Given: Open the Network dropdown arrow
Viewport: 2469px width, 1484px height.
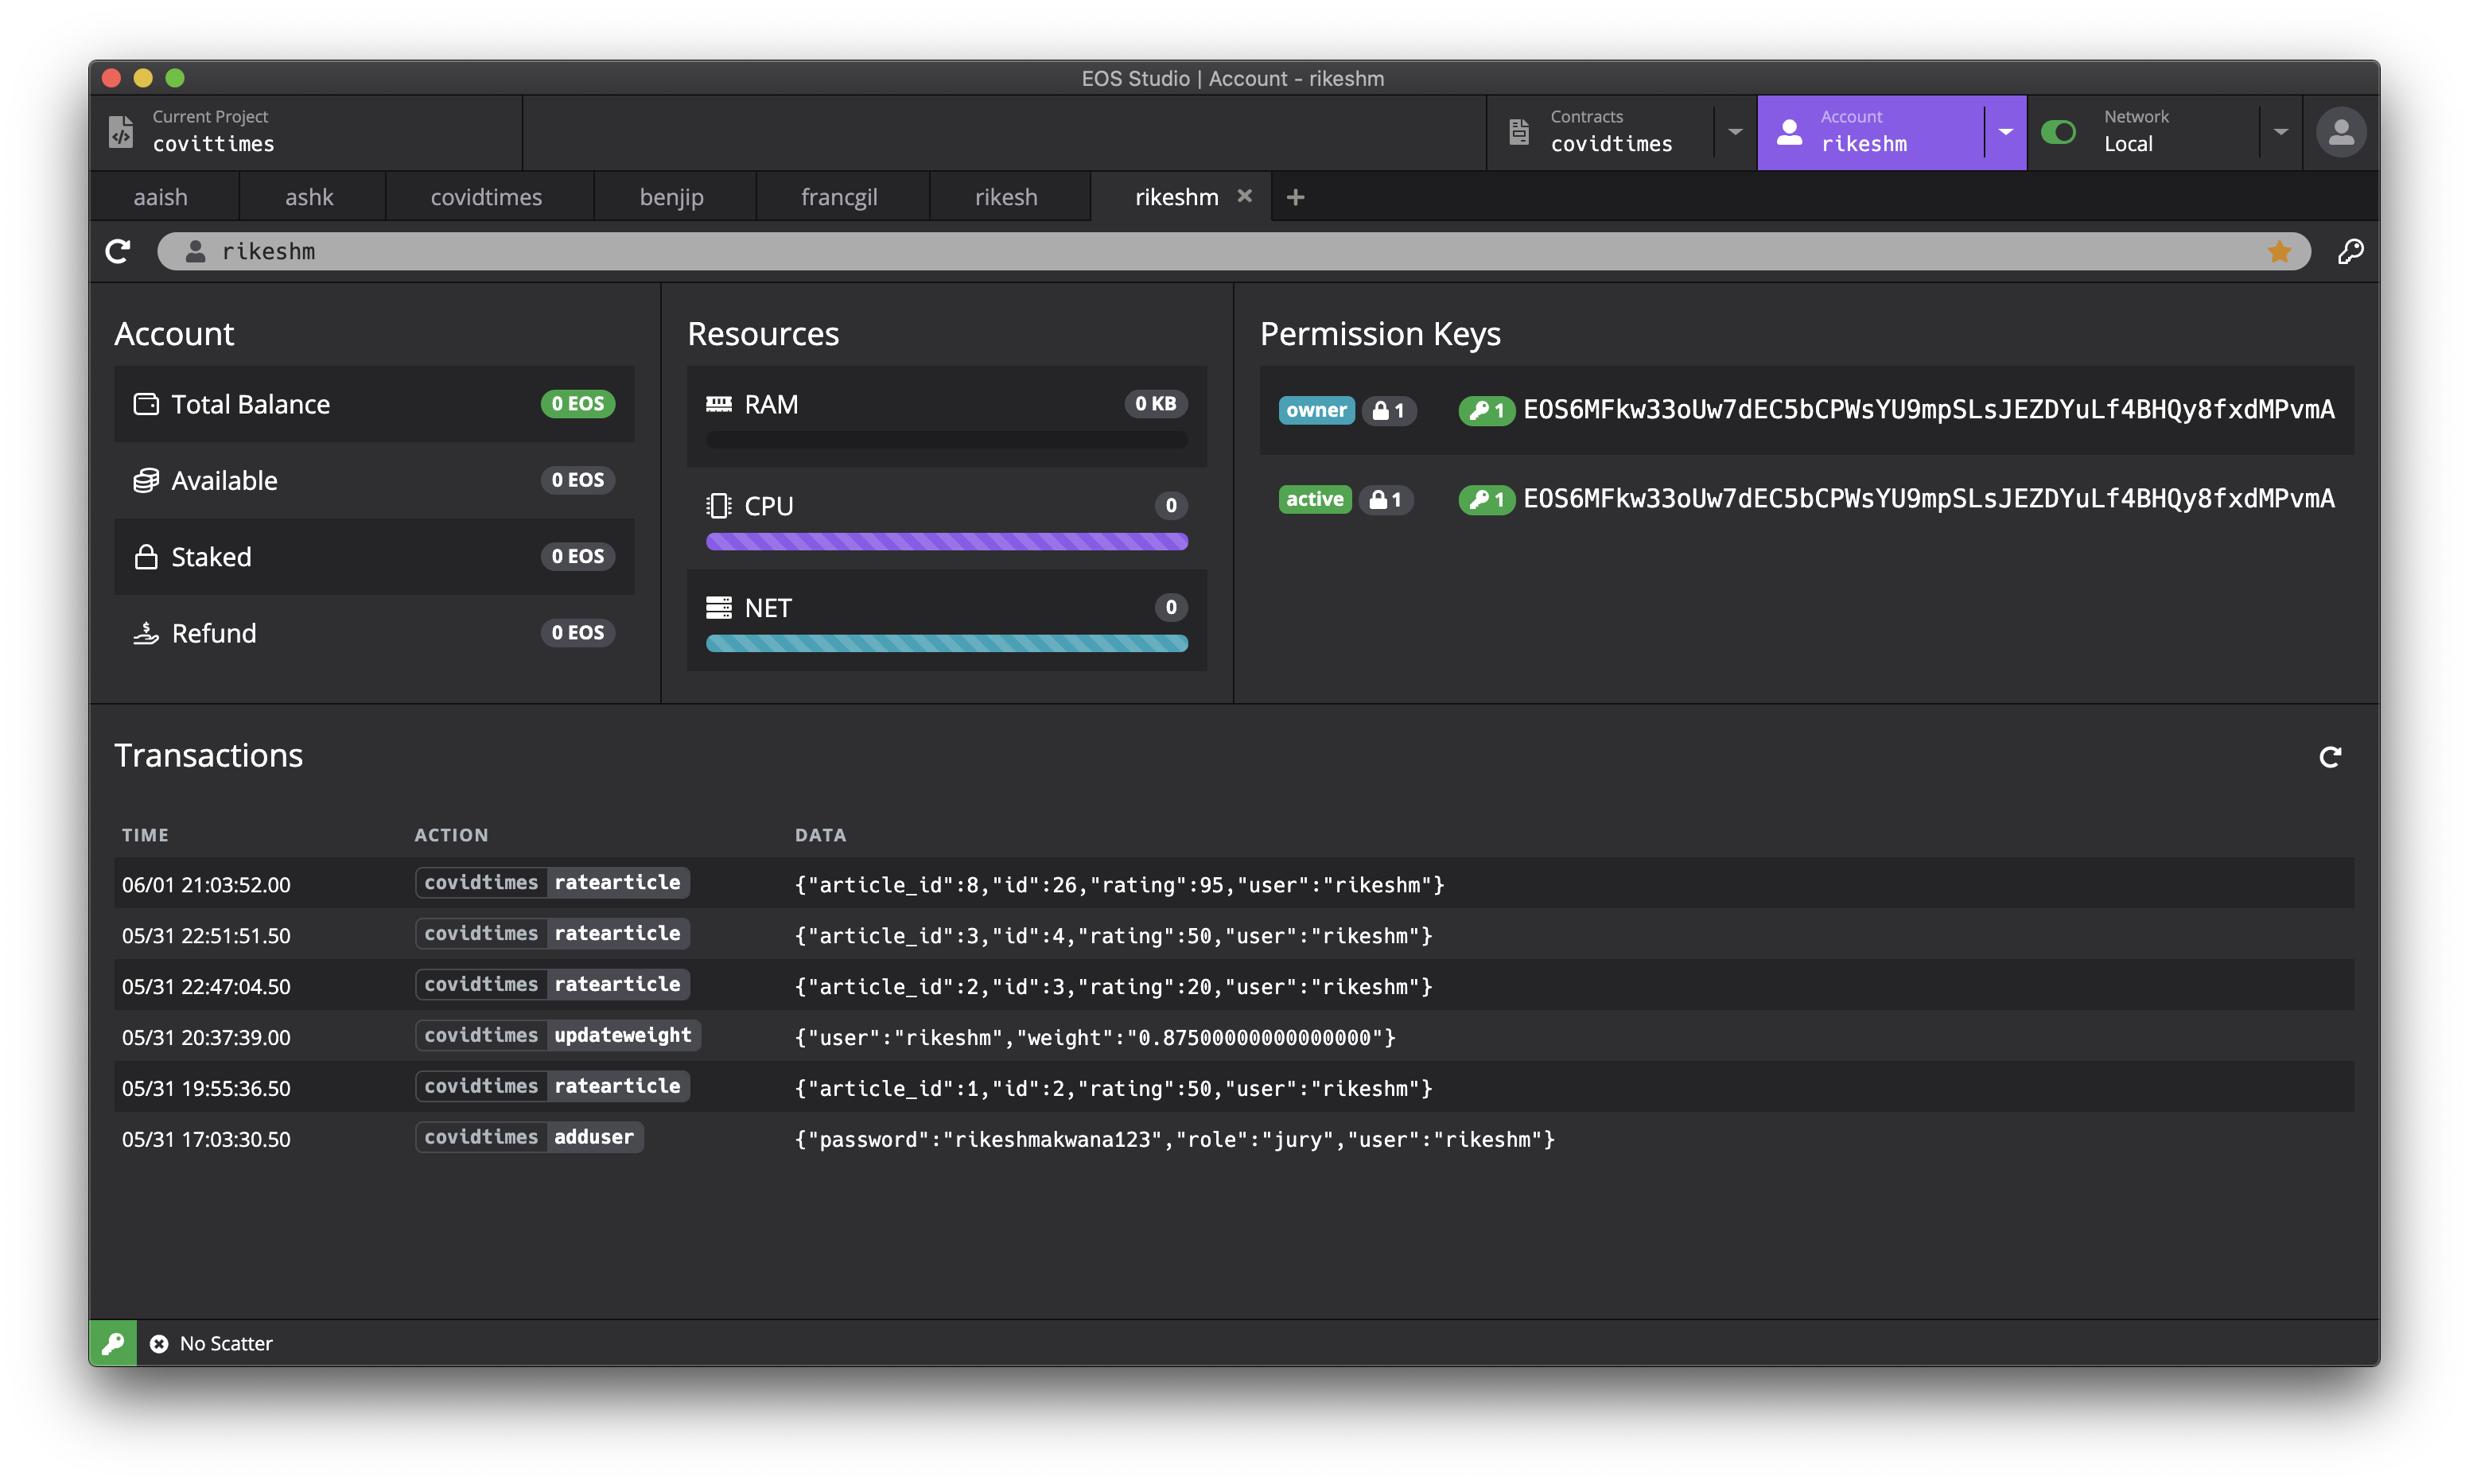Looking at the screenshot, I should coord(2280,132).
